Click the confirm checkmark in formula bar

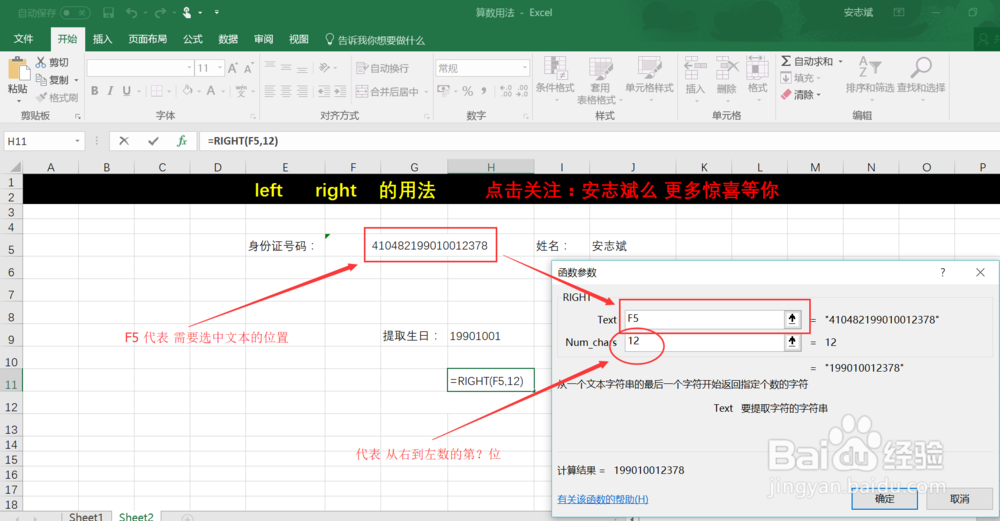(153, 141)
